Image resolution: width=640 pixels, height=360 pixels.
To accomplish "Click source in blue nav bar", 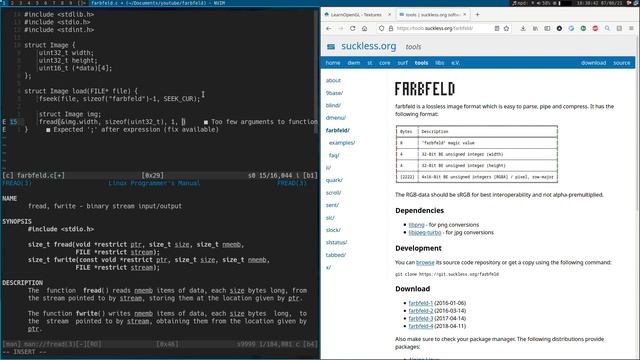I will [621, 63].
